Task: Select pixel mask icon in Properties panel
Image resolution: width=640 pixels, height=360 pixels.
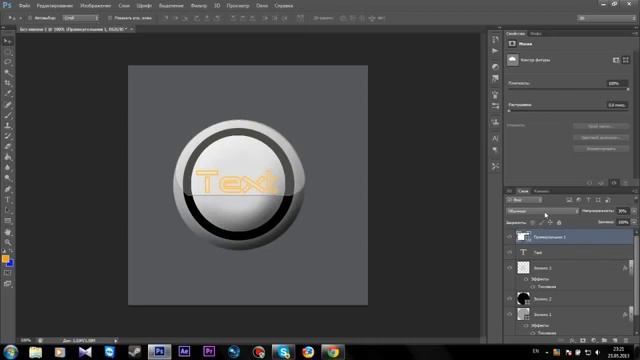Action: (x=616, y=60)
